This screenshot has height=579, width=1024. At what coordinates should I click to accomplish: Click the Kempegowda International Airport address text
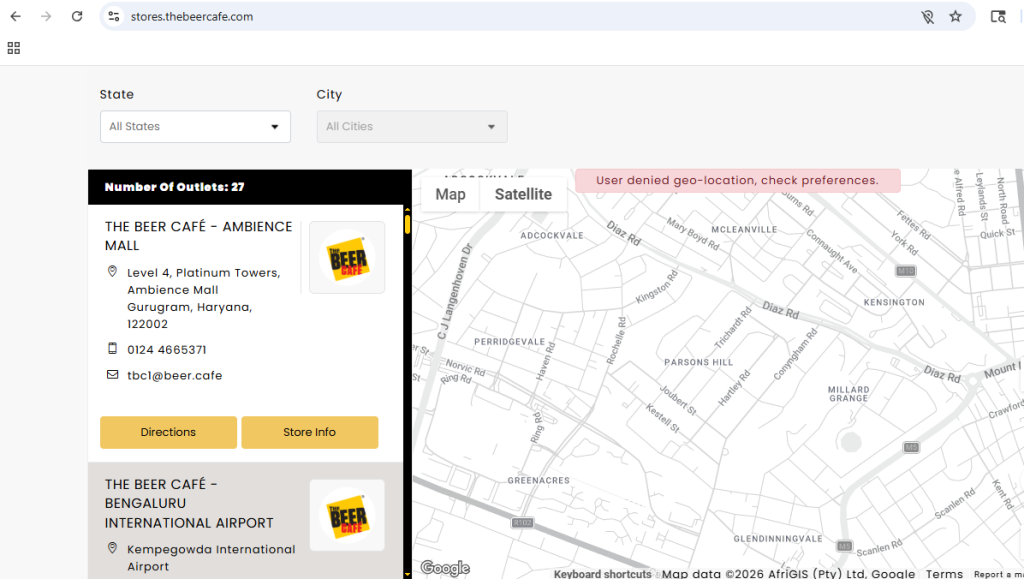click(211, 558)
